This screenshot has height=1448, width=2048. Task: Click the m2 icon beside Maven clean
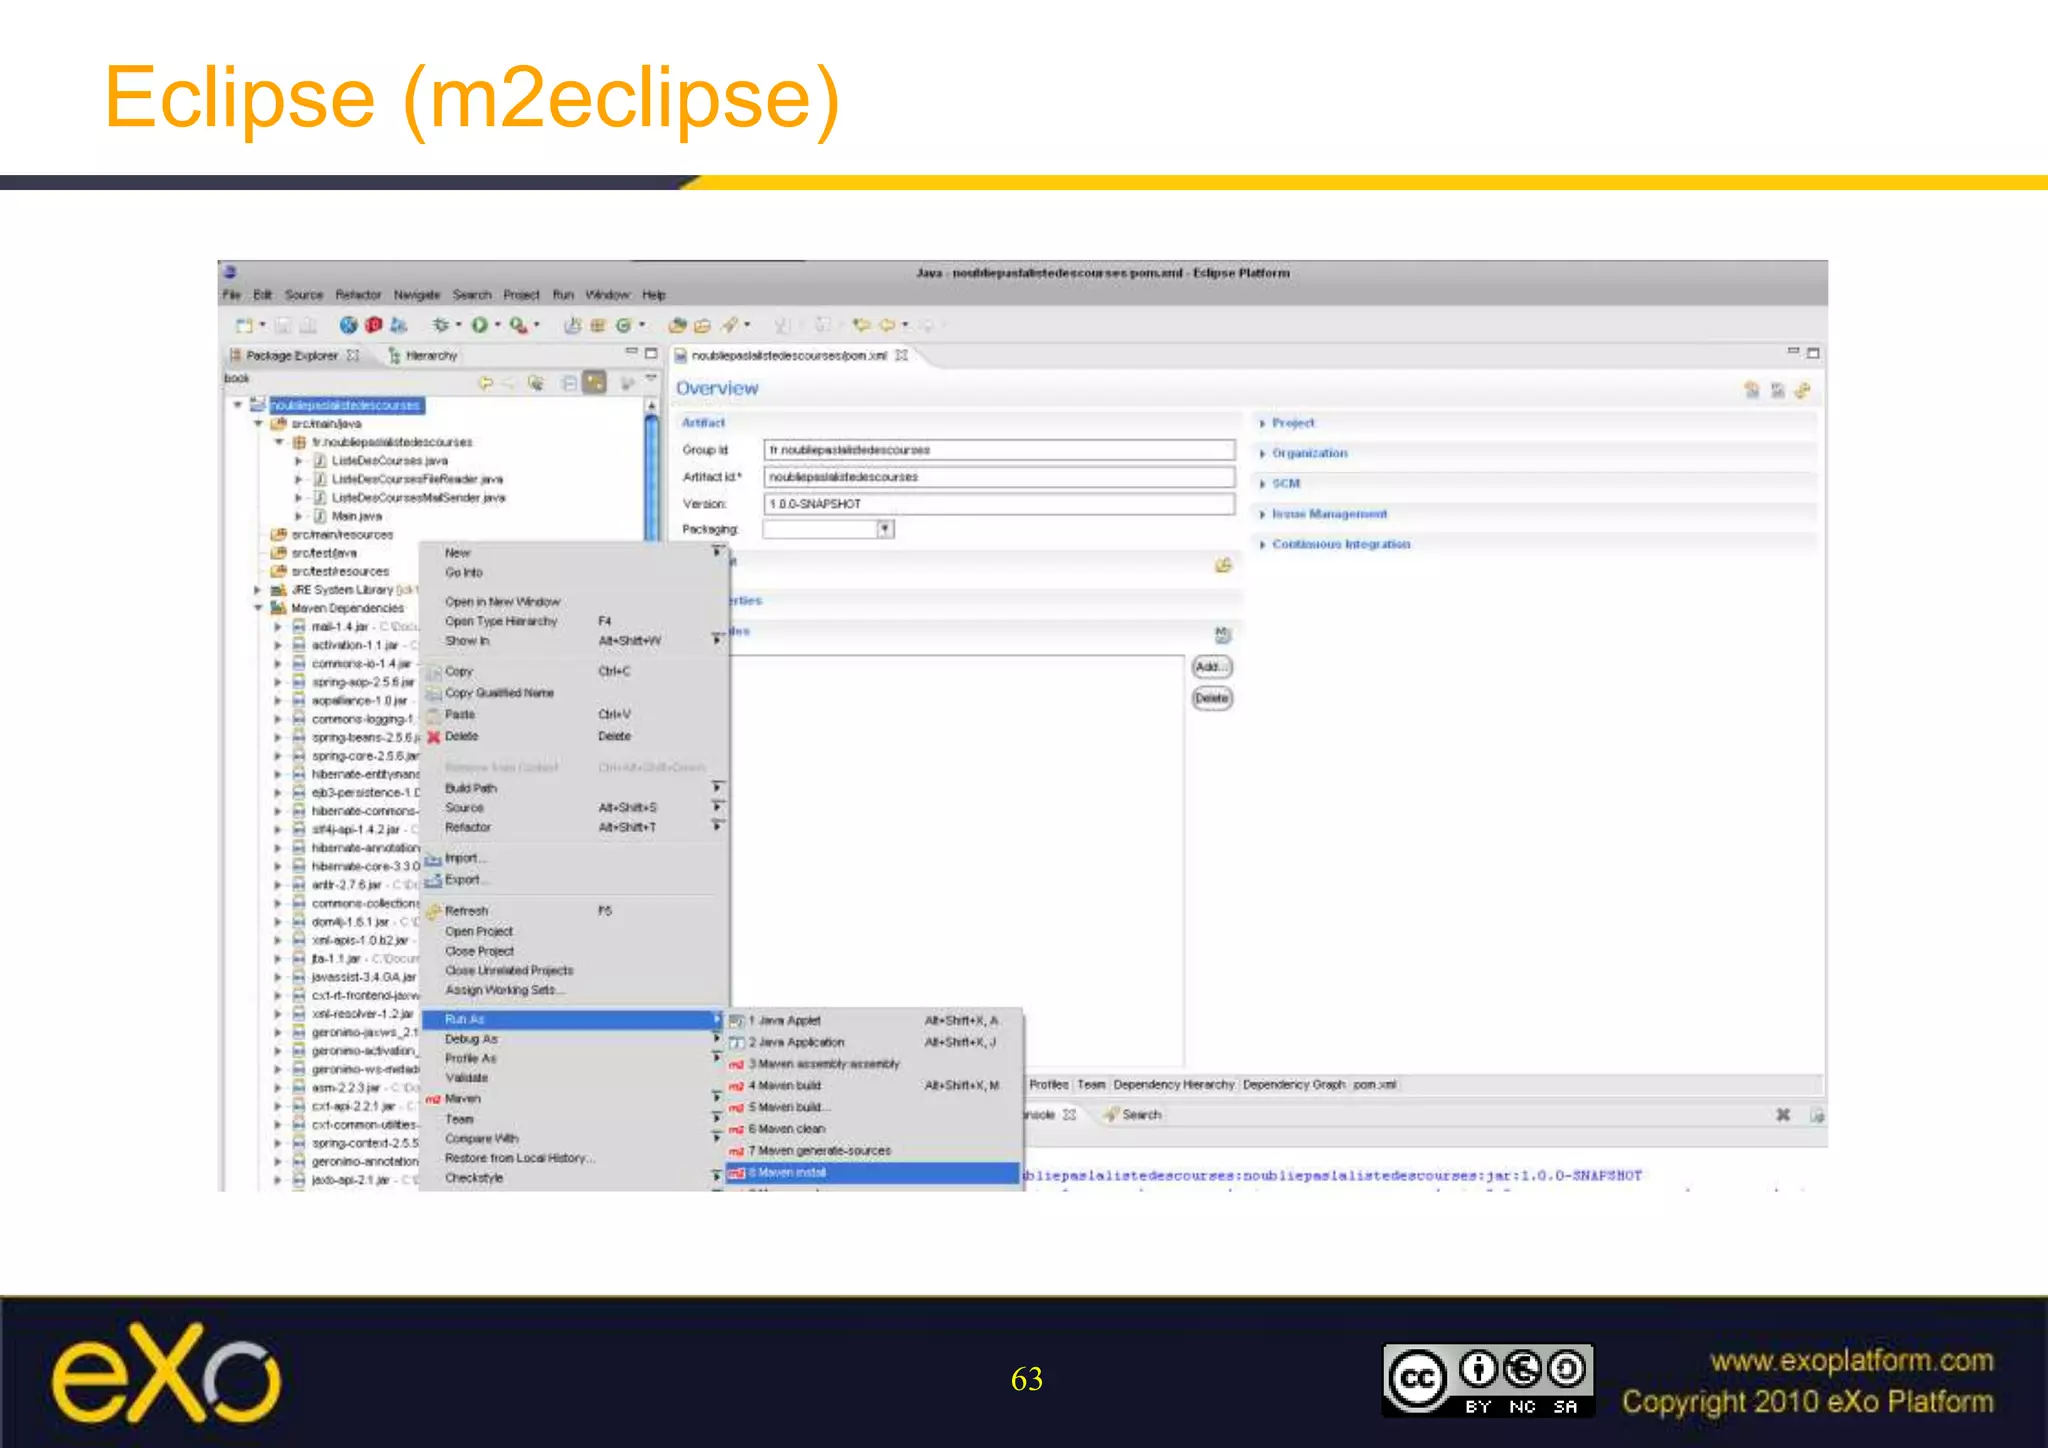click(x=737, y=1129)
